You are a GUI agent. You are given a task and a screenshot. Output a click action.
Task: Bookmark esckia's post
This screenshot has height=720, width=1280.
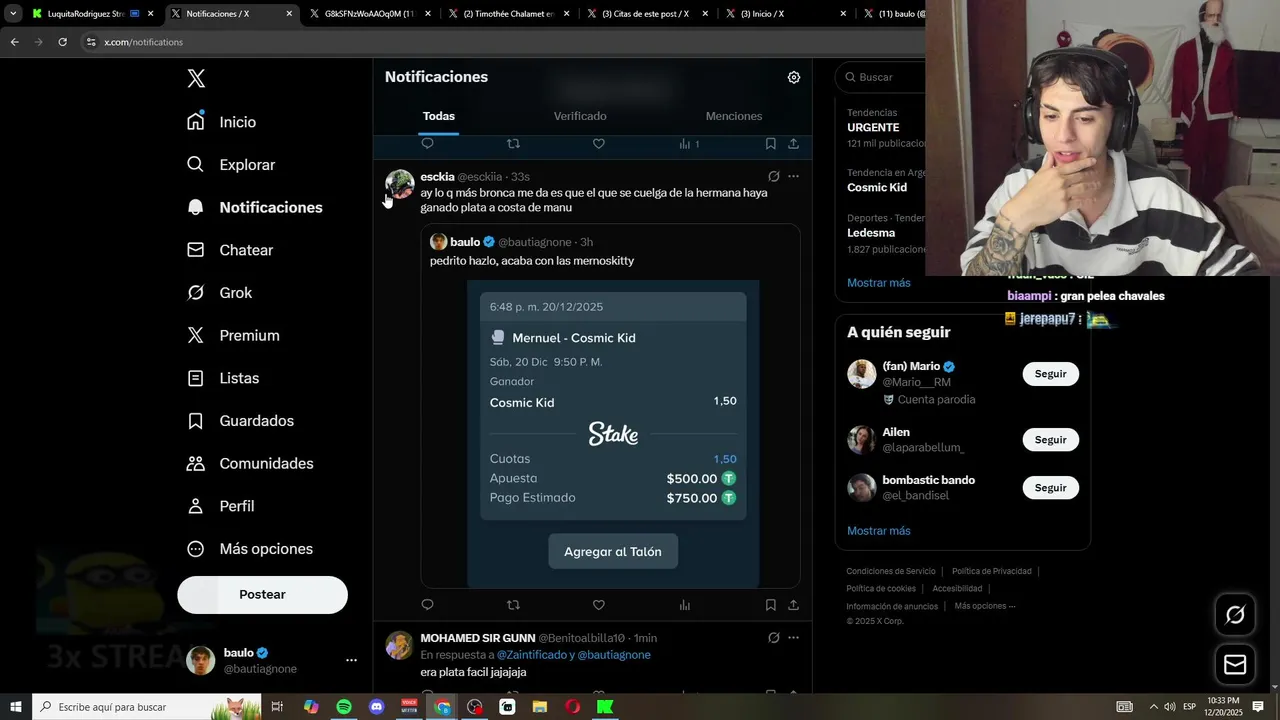[771, 605]
